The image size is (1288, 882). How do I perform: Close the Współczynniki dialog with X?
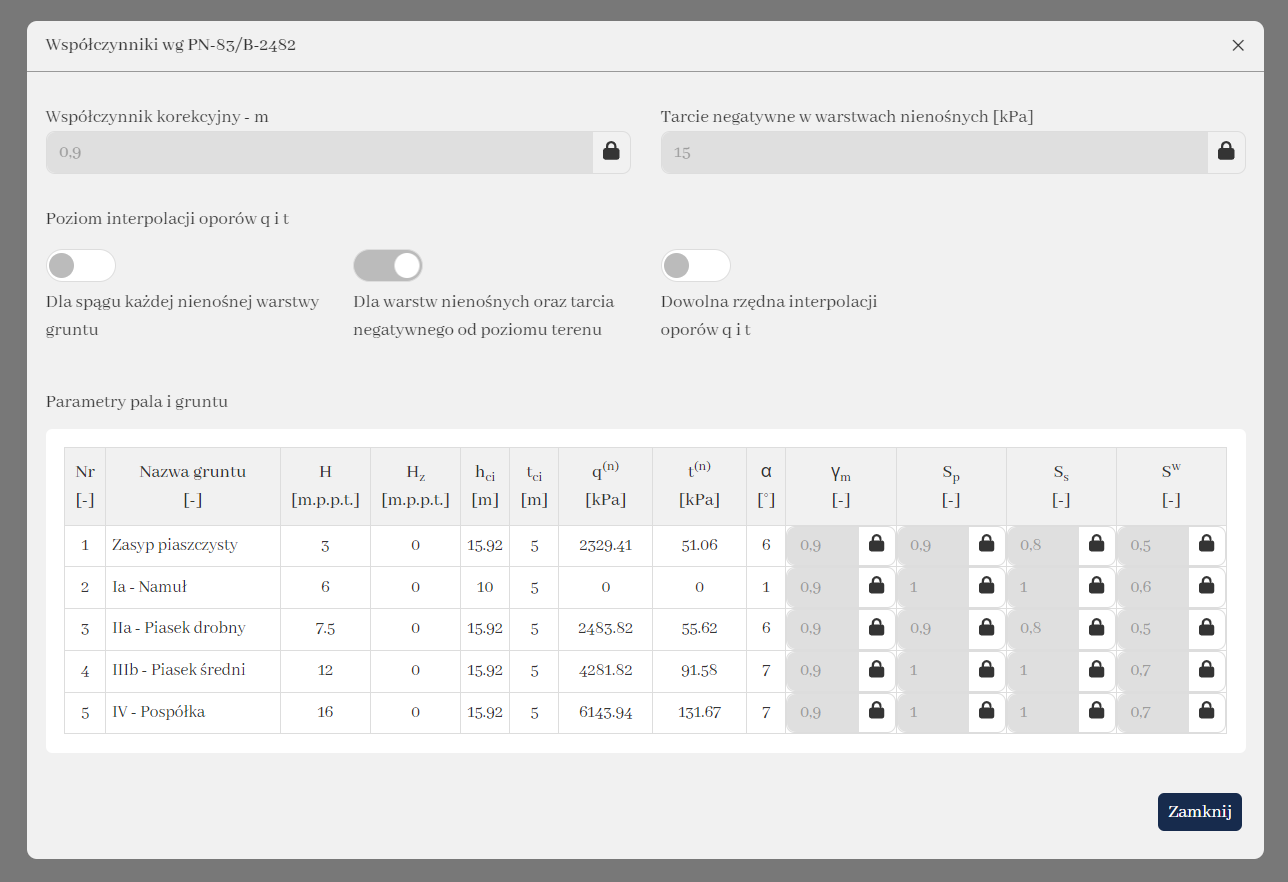(1238, 45)
